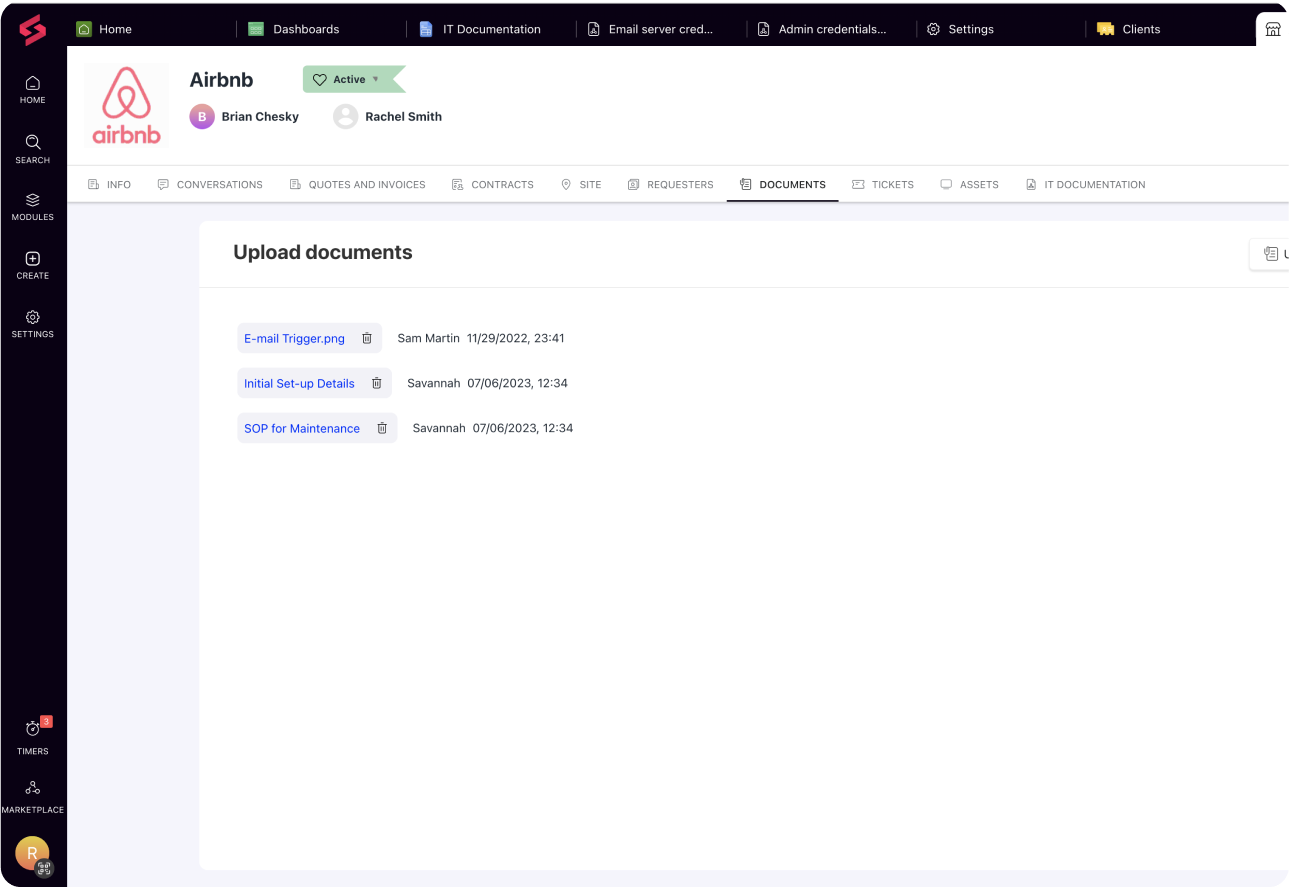This screenshot has height=887, width=1289.
Task: Delete the Initial Set-up Details document
Action: pos(377,383)
